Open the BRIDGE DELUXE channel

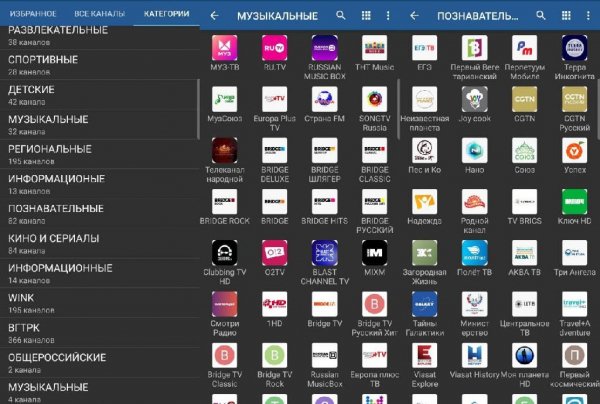point(274,150)
